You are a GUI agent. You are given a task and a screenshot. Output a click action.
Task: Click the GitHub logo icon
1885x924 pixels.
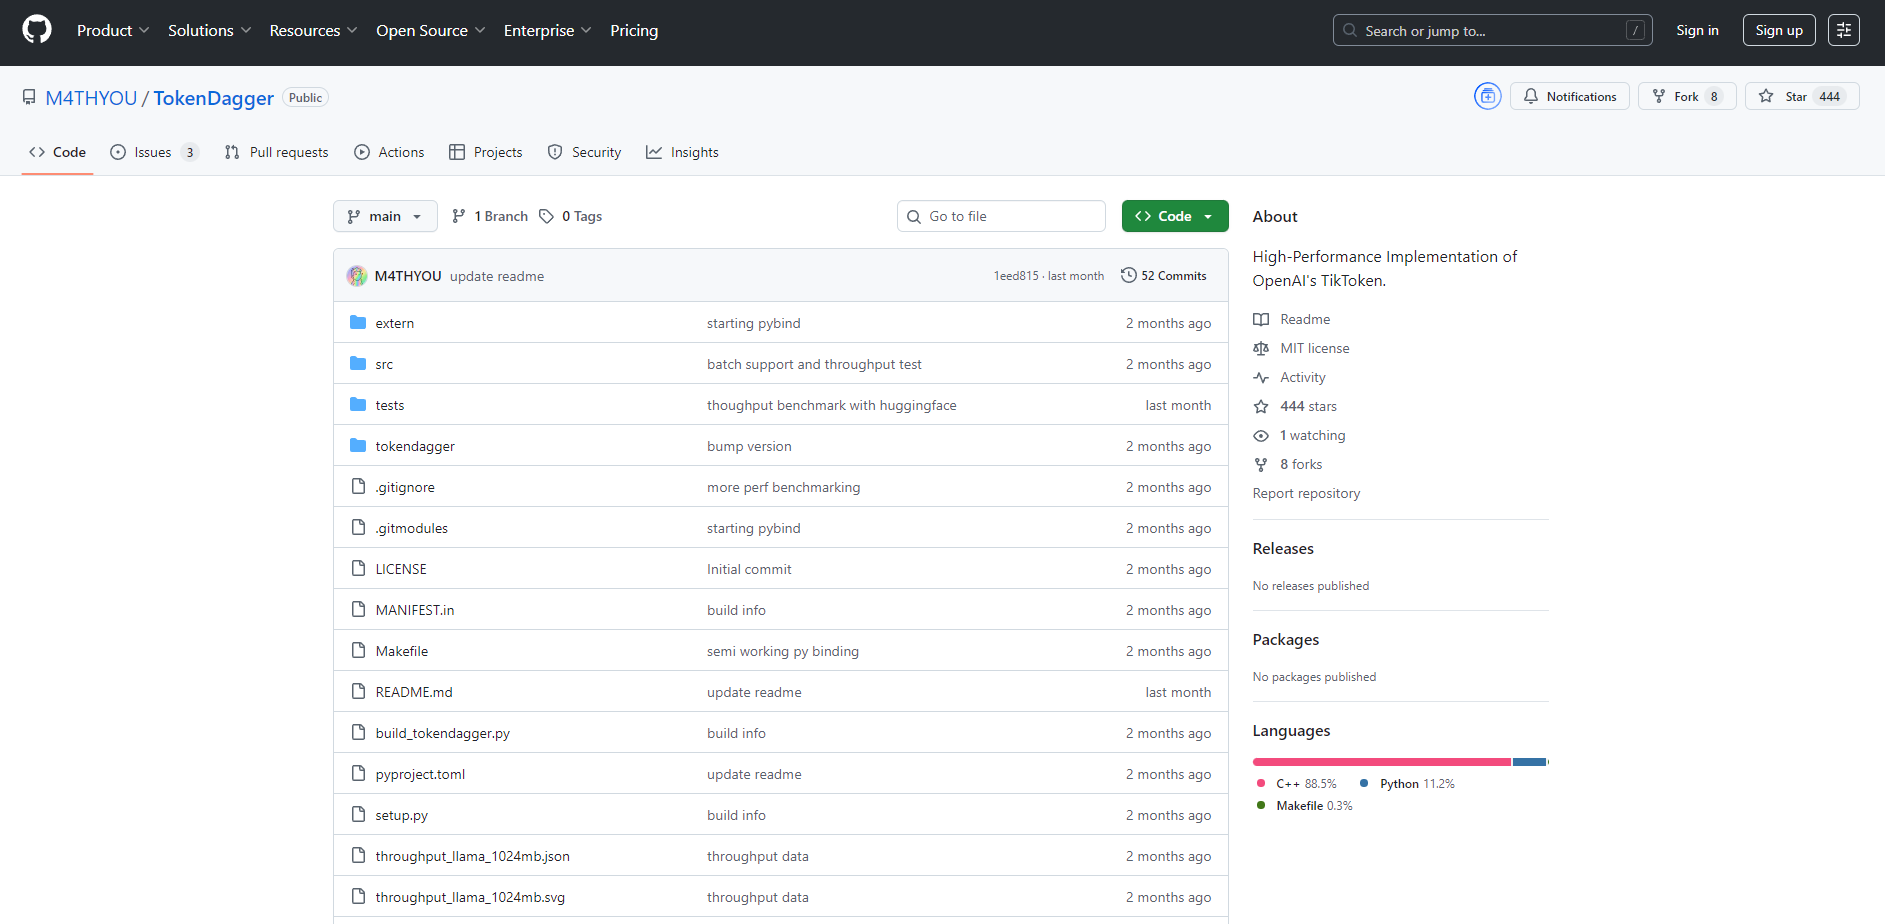37,30
